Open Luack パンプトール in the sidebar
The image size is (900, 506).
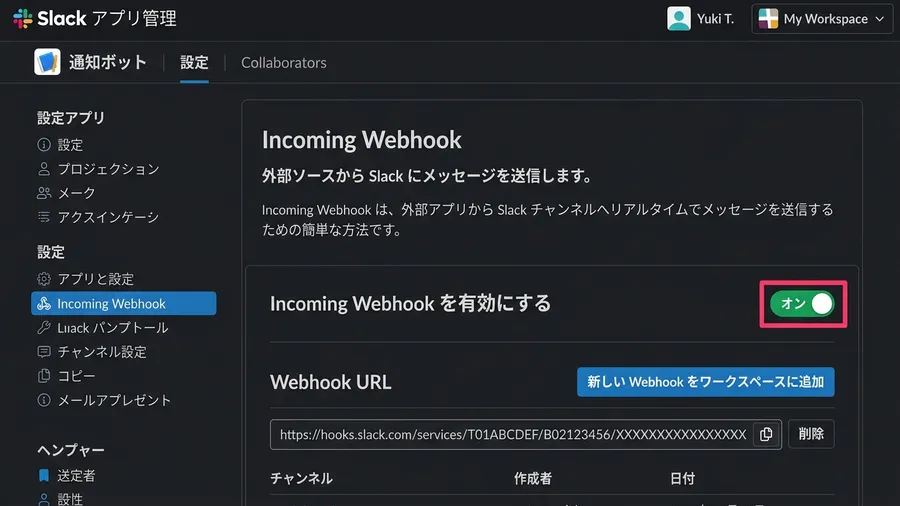tap(112, 328)
